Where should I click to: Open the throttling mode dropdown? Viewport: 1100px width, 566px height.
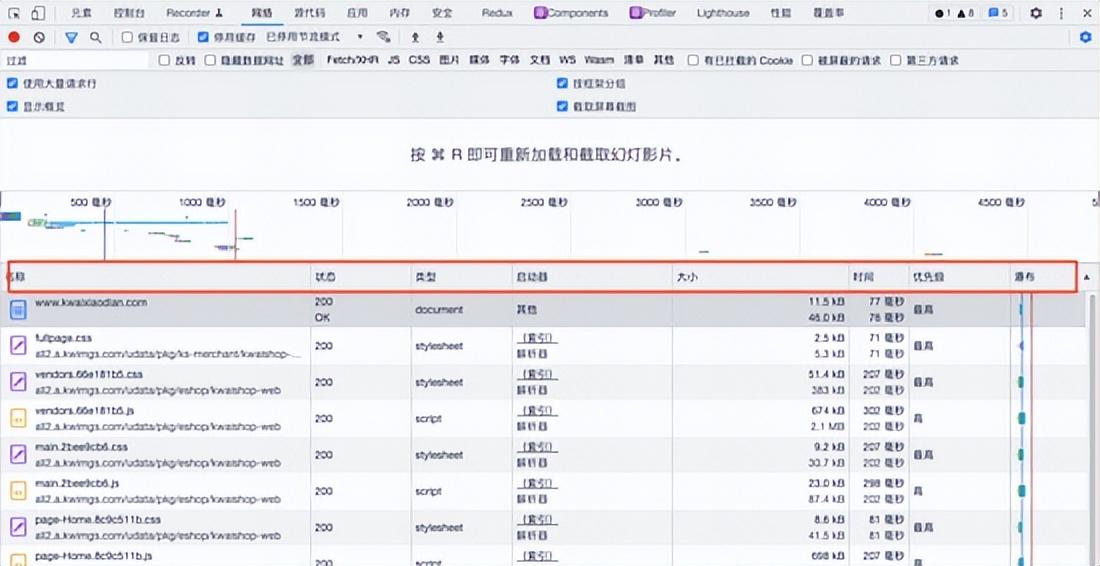pyautogui.click(x=316, y=36)
